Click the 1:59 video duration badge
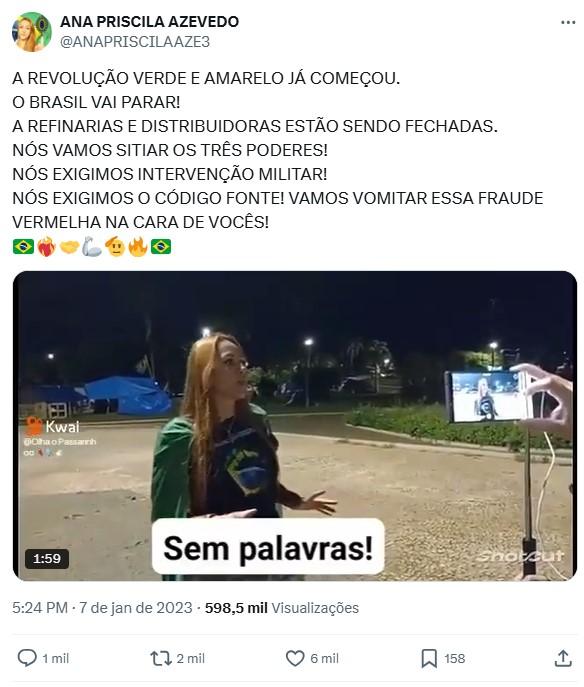The image size is (584, 687). pos(47,559)
